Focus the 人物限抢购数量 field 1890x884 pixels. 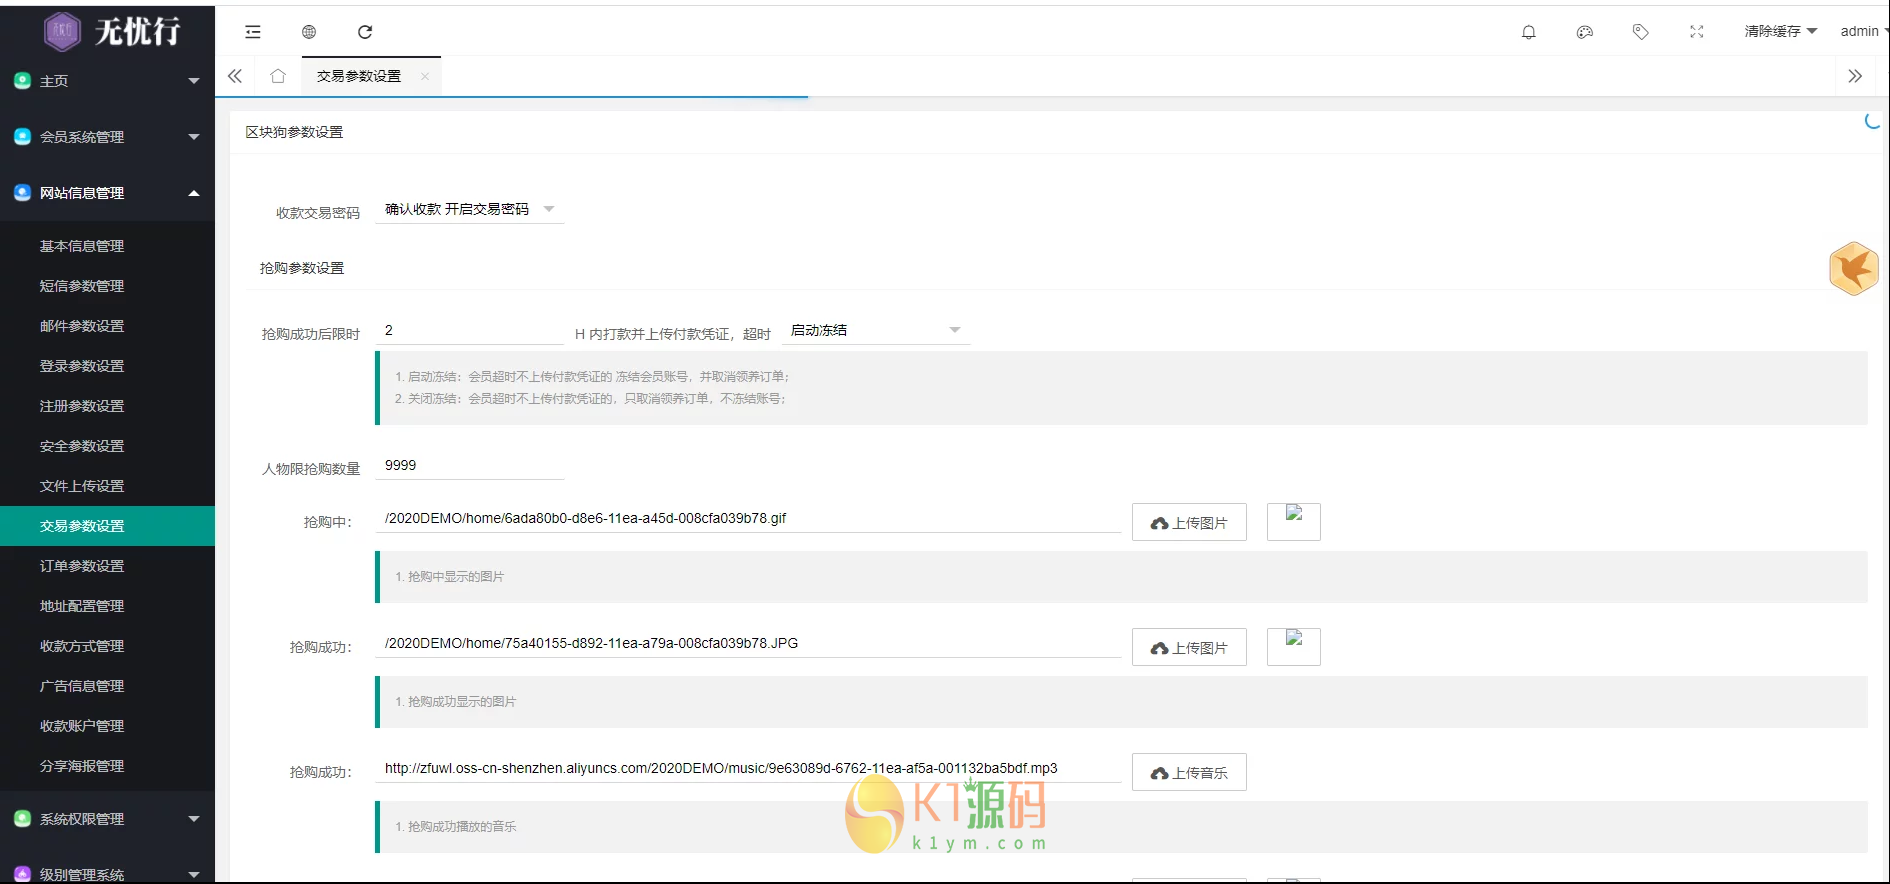click(470, 465)
